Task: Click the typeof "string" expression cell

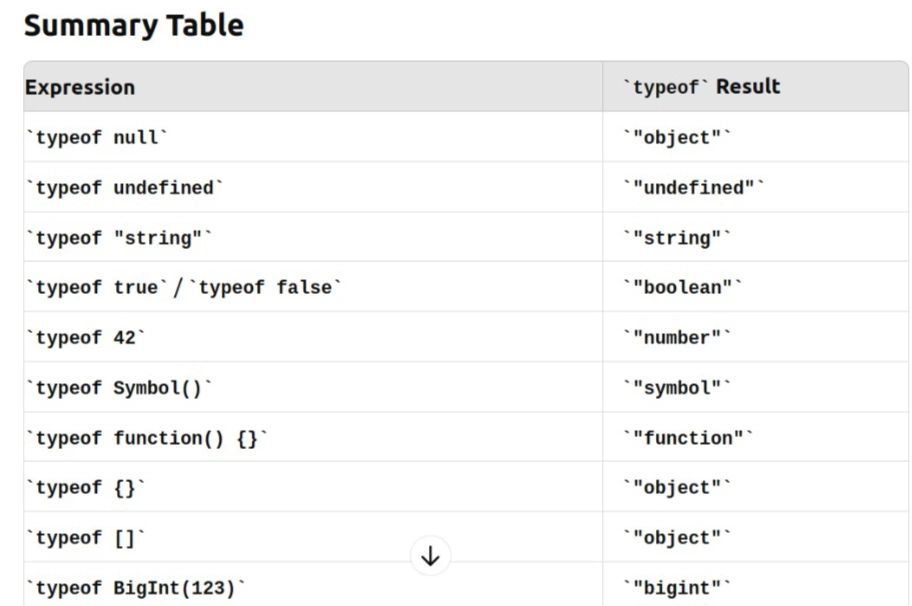Action: pos(313,237)
